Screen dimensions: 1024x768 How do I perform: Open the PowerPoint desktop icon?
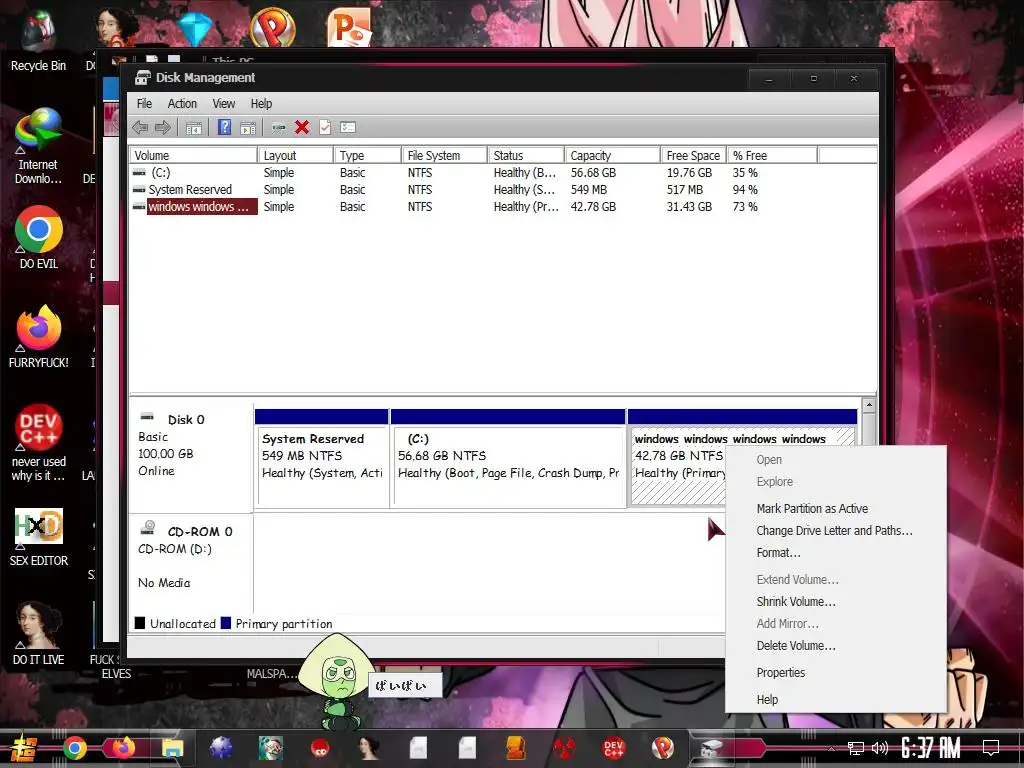349,27
